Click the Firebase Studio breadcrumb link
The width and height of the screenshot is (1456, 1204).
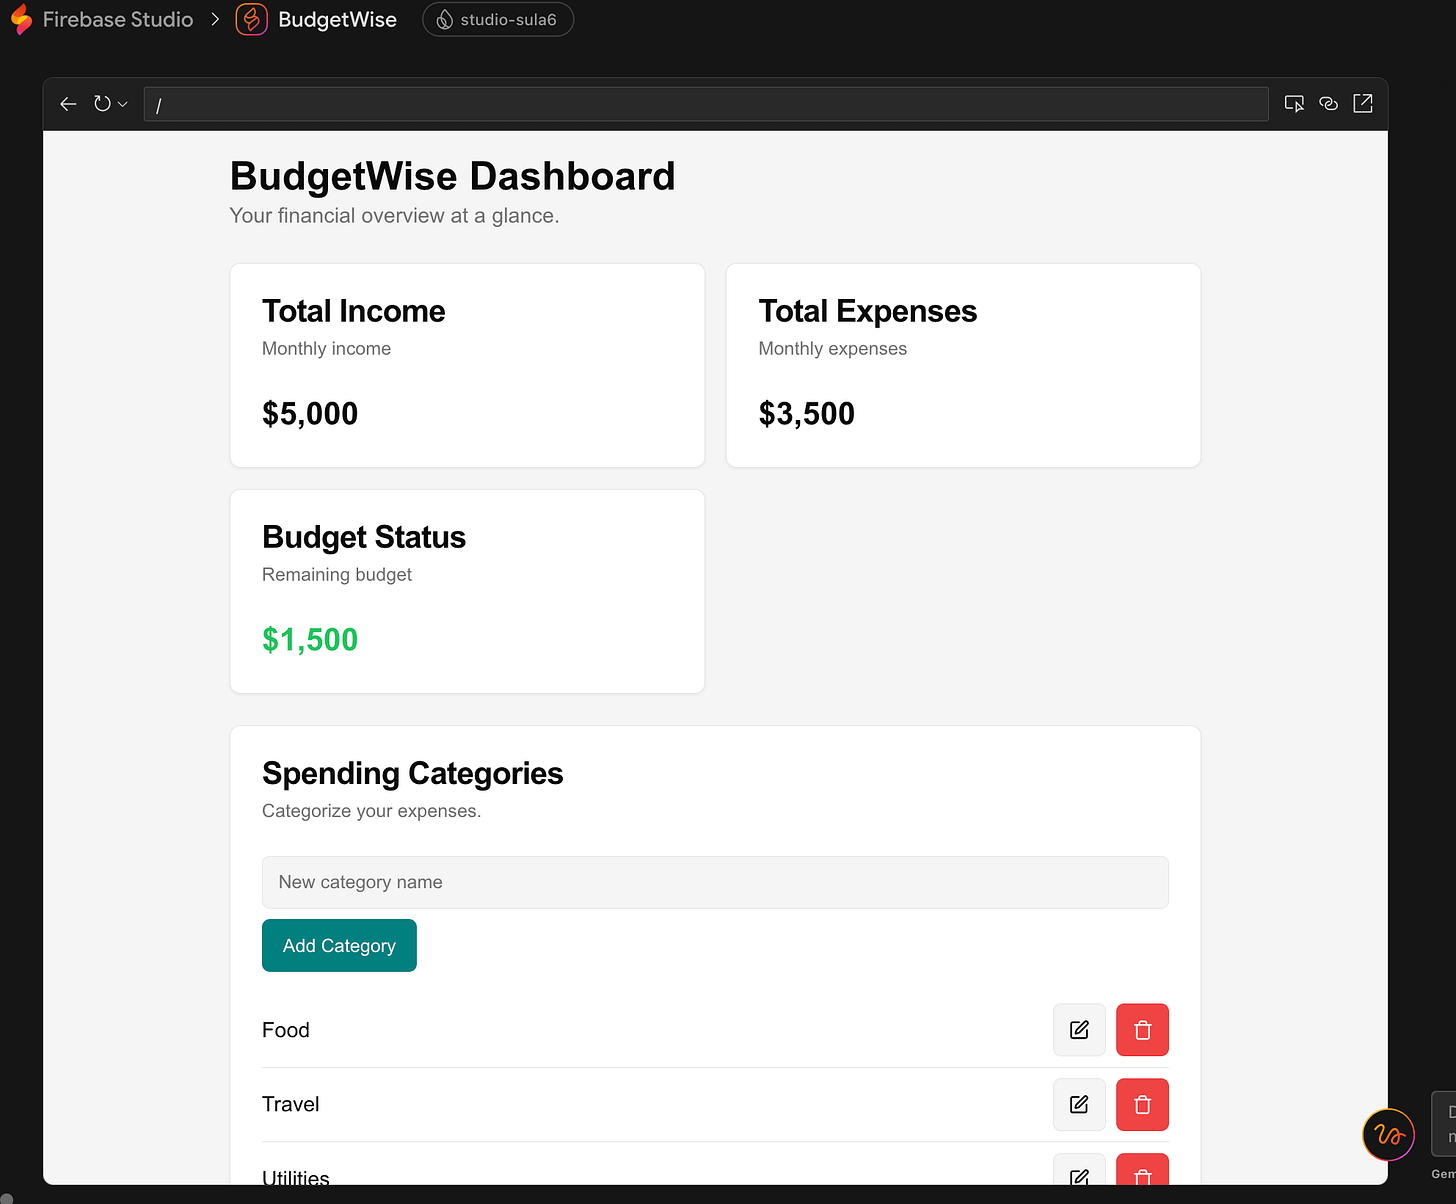click(x=118, y=19)
